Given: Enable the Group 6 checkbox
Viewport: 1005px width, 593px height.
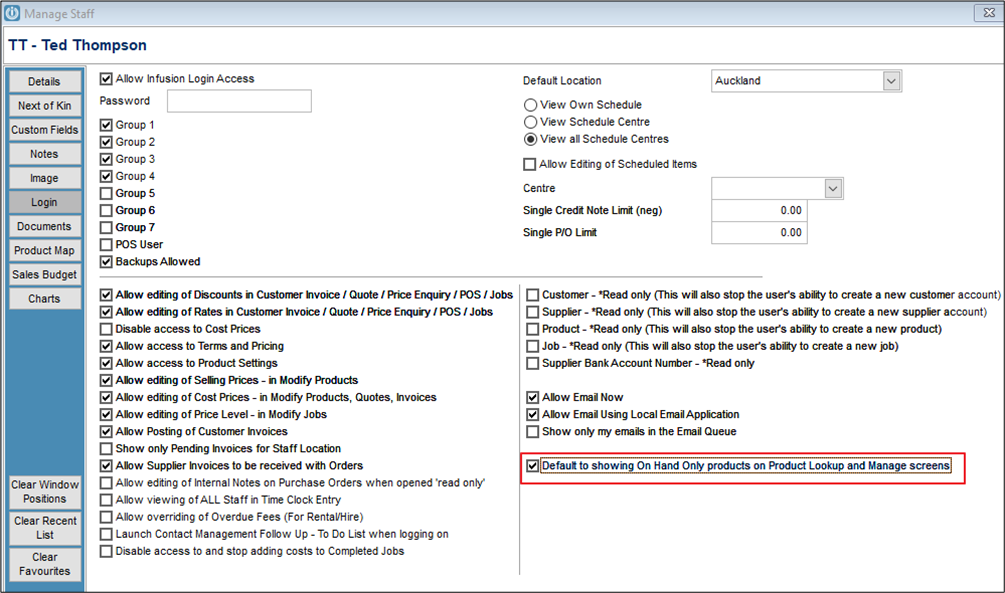Looking at the screenshot, I should [x=106, y=210].
